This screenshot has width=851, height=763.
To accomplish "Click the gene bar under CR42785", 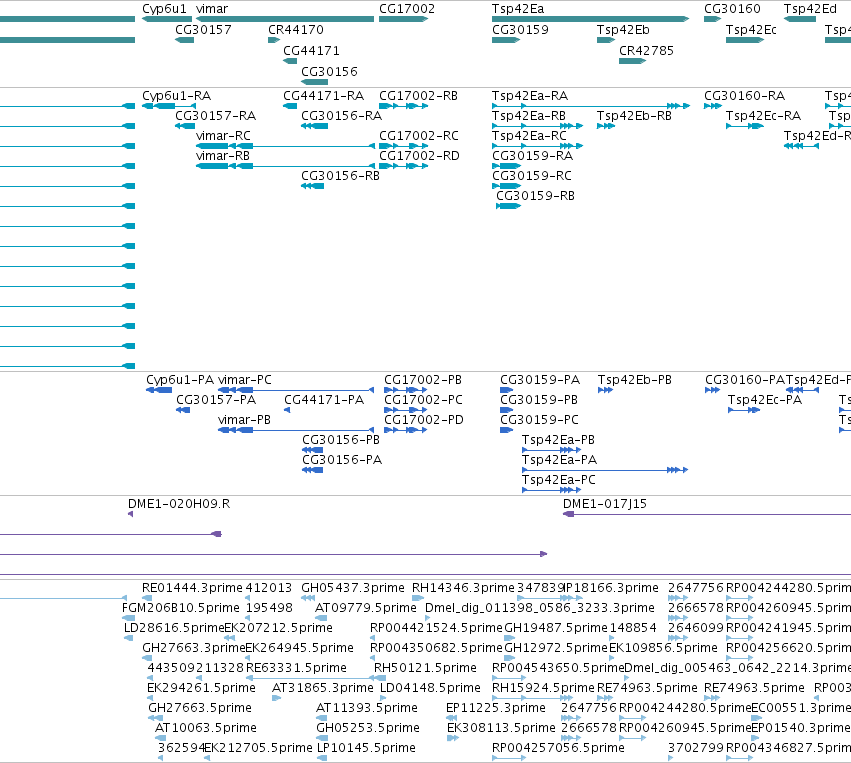I will 632,61.
